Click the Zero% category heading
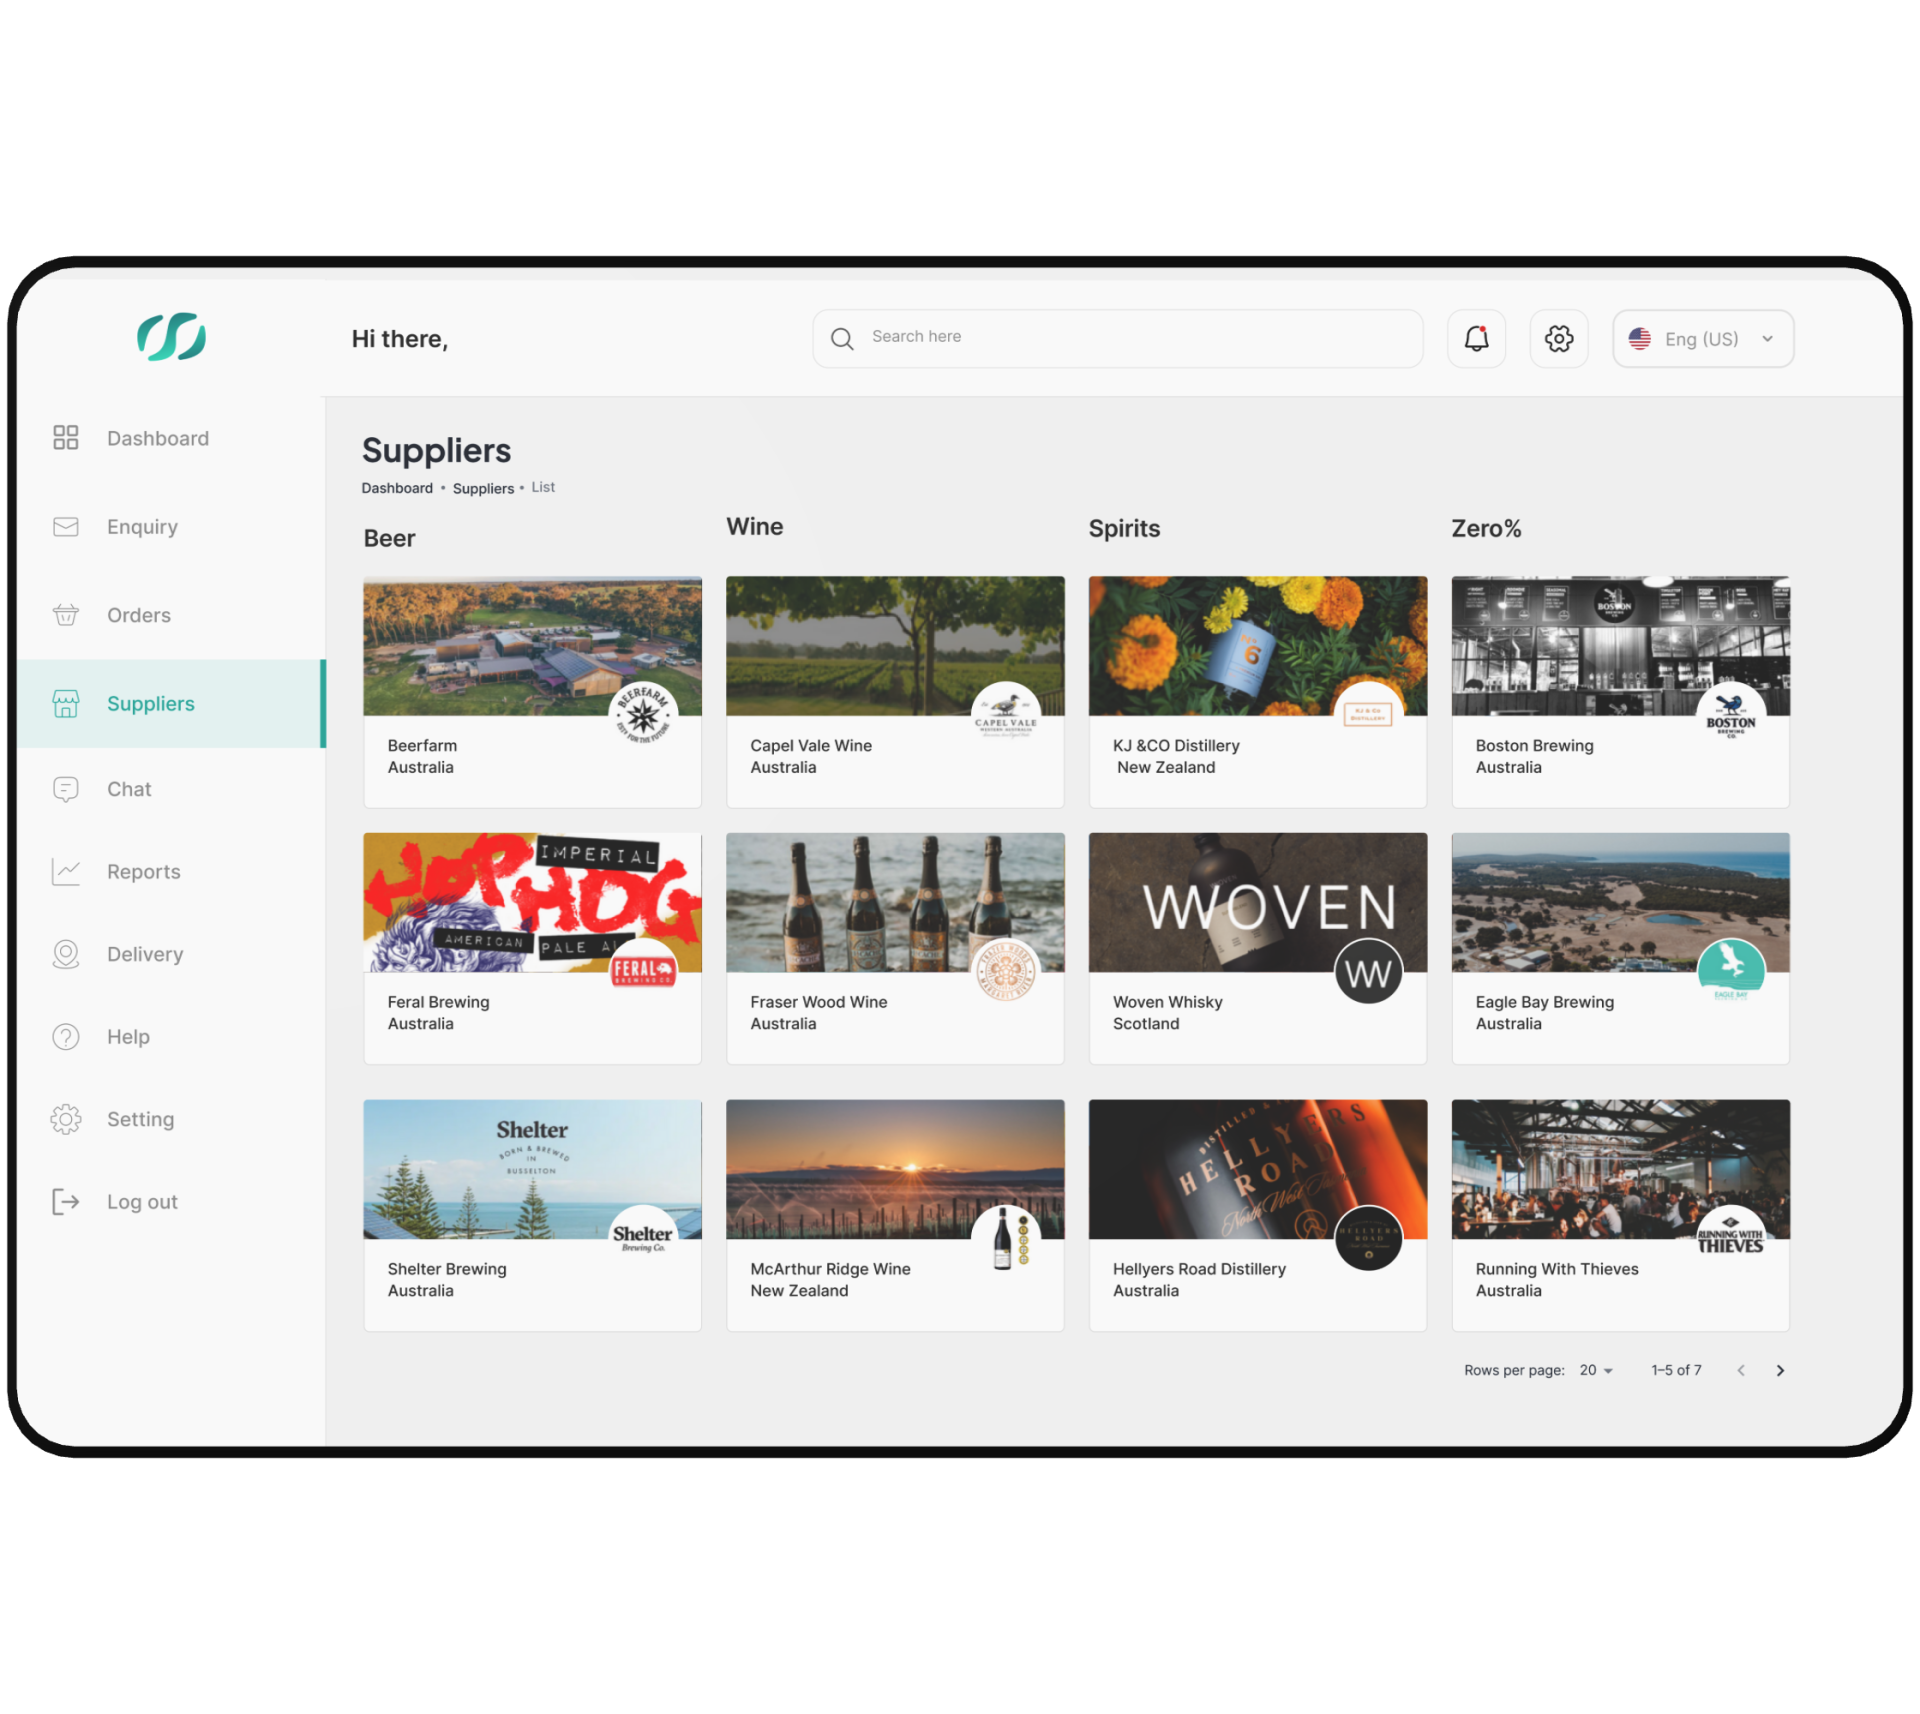The width and height of the screenshot is (1920, 1714). point(1486,528)
